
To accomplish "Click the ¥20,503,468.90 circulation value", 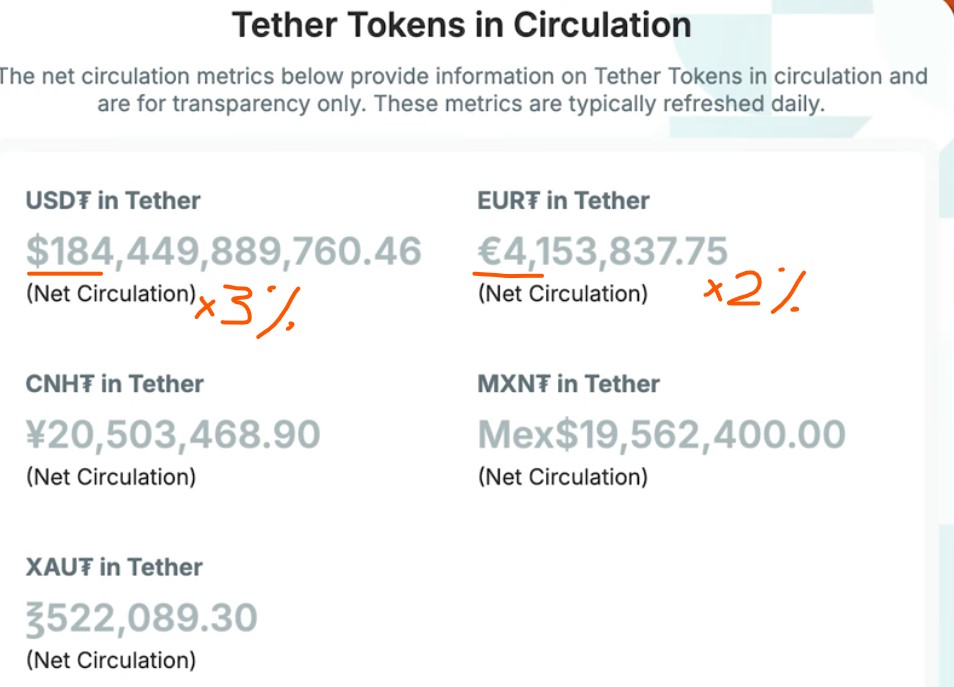I will point(173,434).
